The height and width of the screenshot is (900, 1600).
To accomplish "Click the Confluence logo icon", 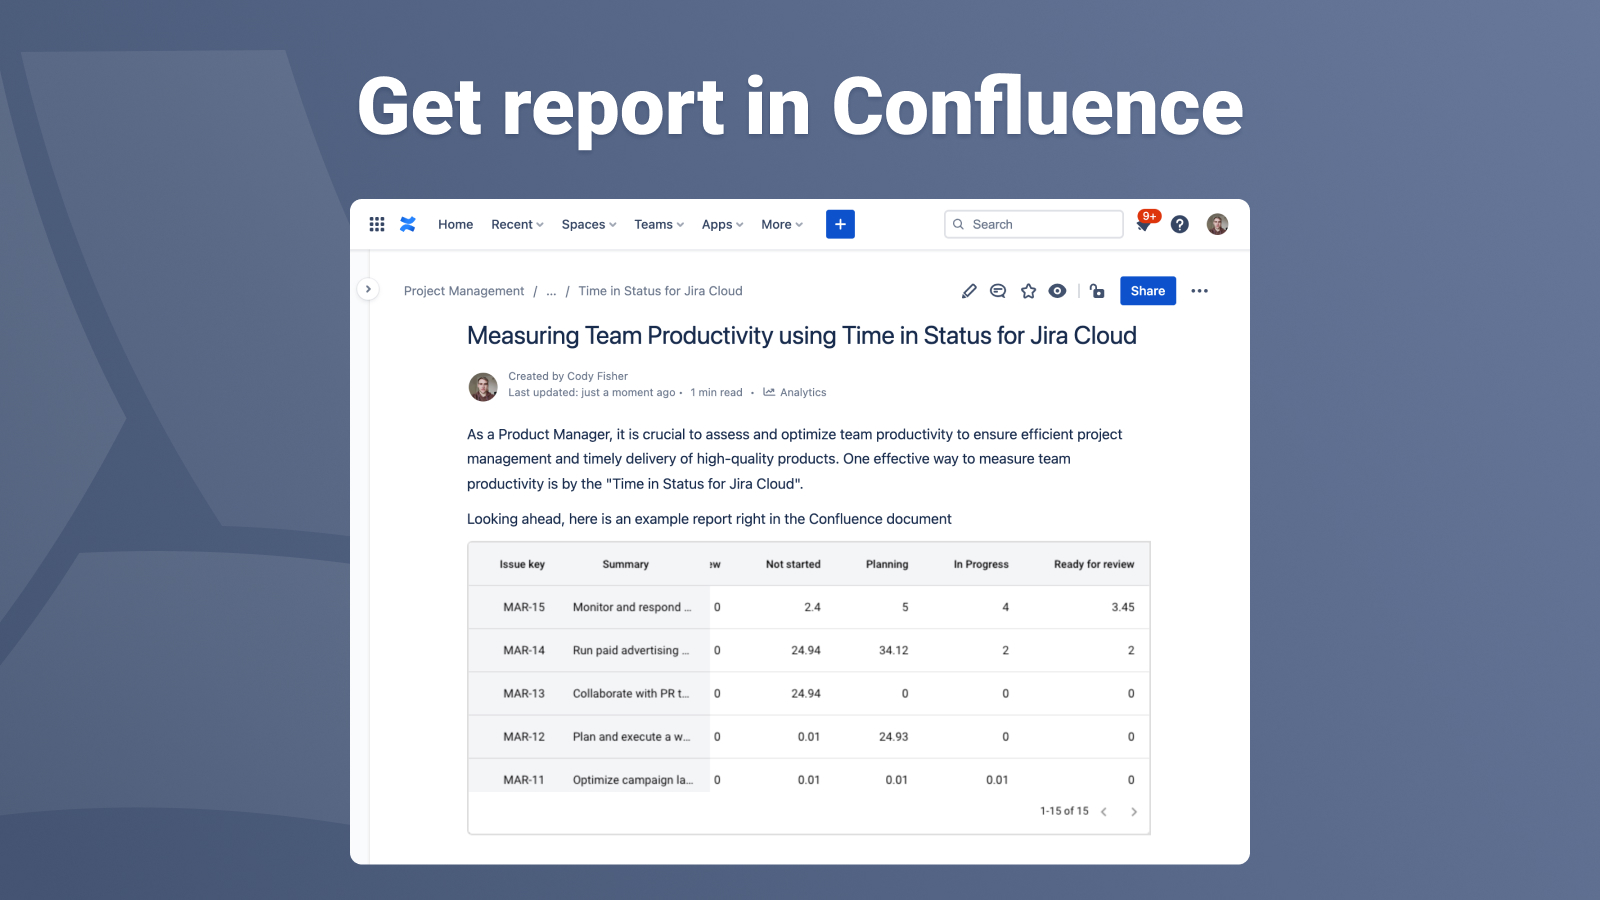I will (x=408, y=224).
